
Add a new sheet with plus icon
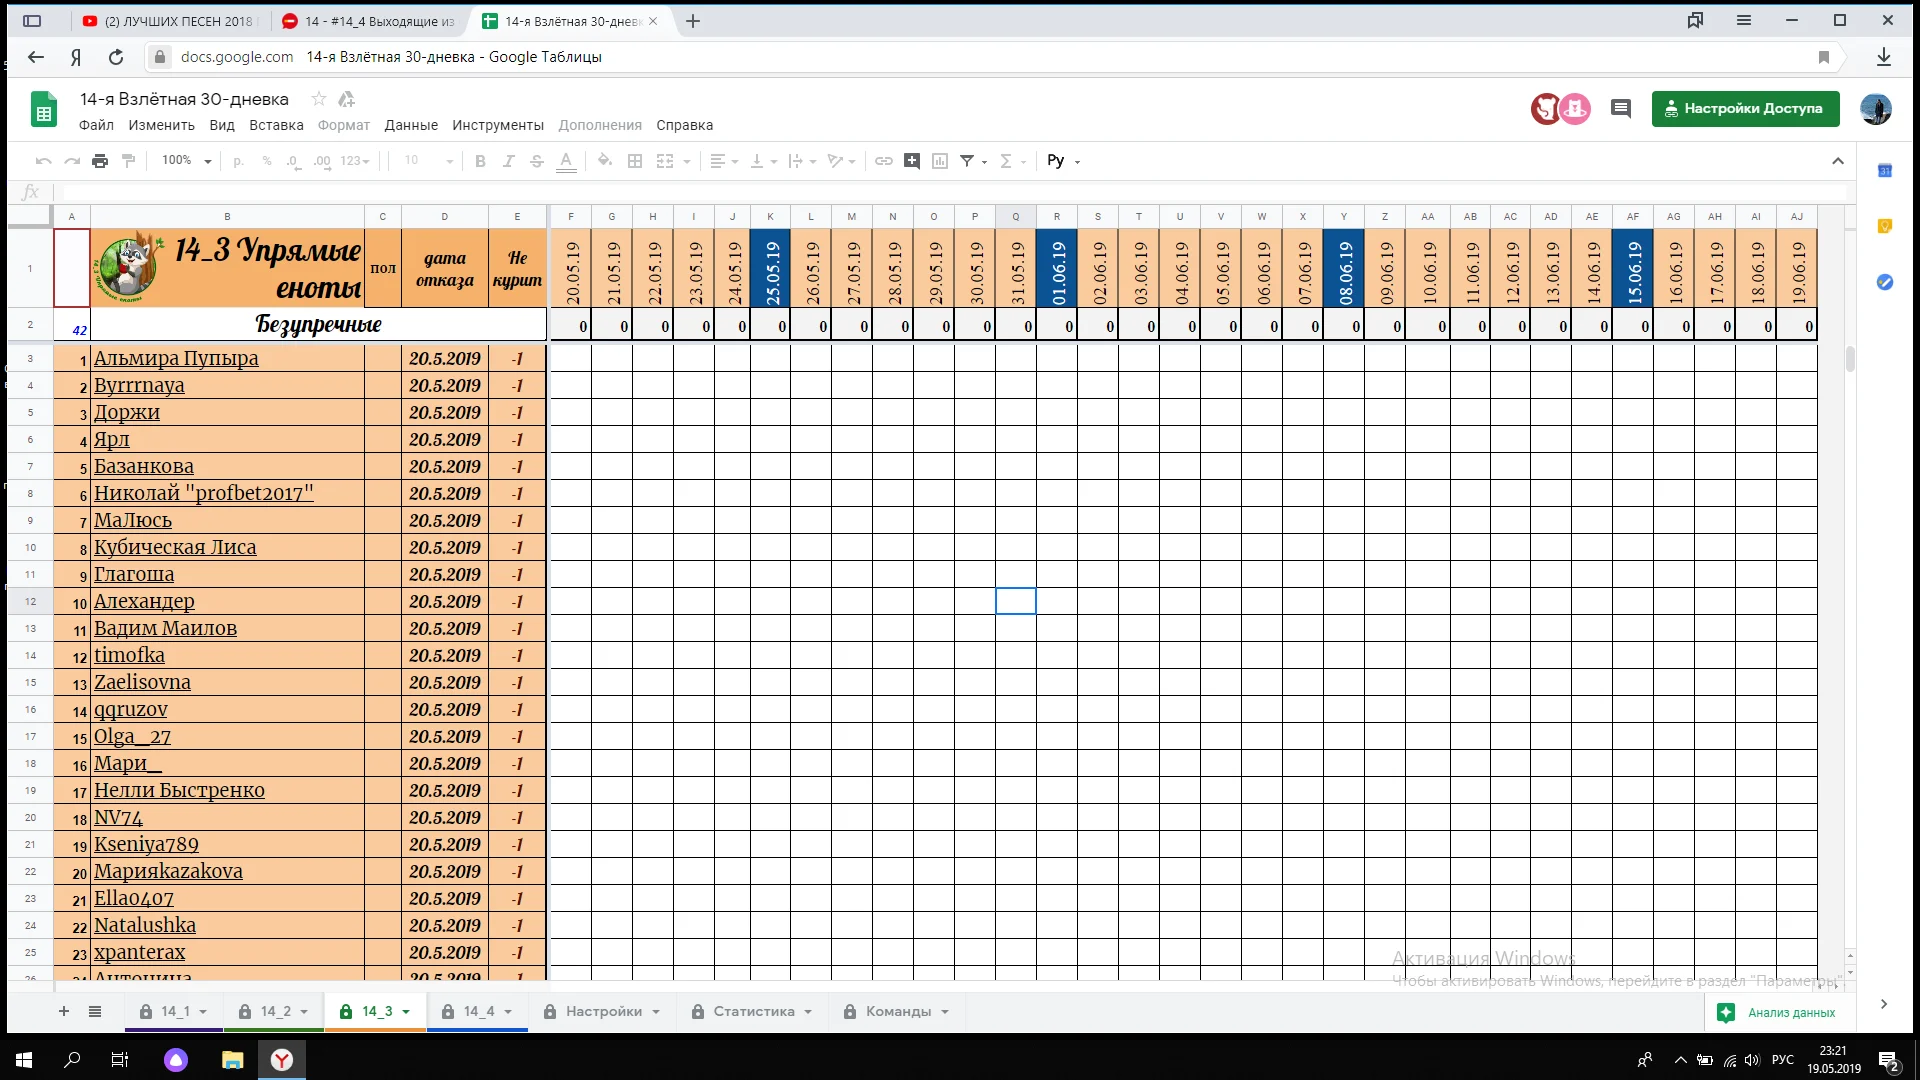(64, 1012)
